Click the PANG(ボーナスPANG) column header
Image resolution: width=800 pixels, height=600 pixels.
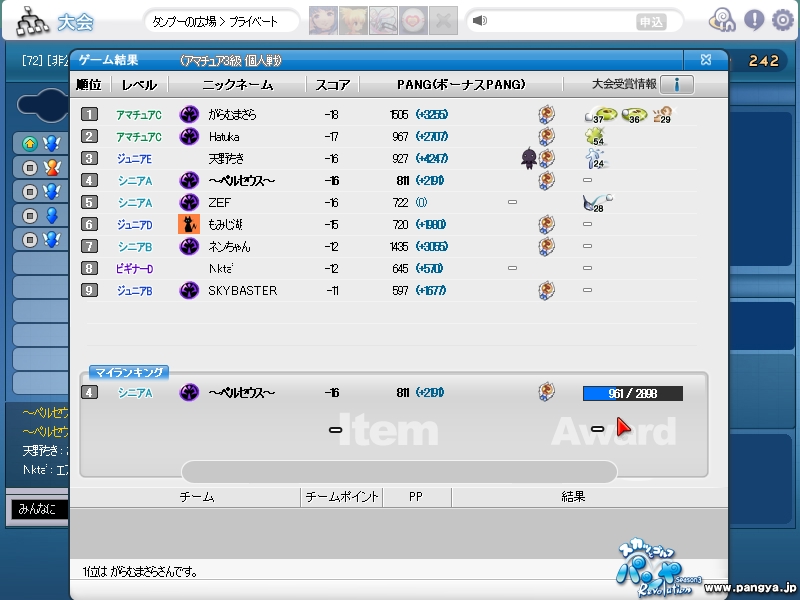[x=461, y=85]
